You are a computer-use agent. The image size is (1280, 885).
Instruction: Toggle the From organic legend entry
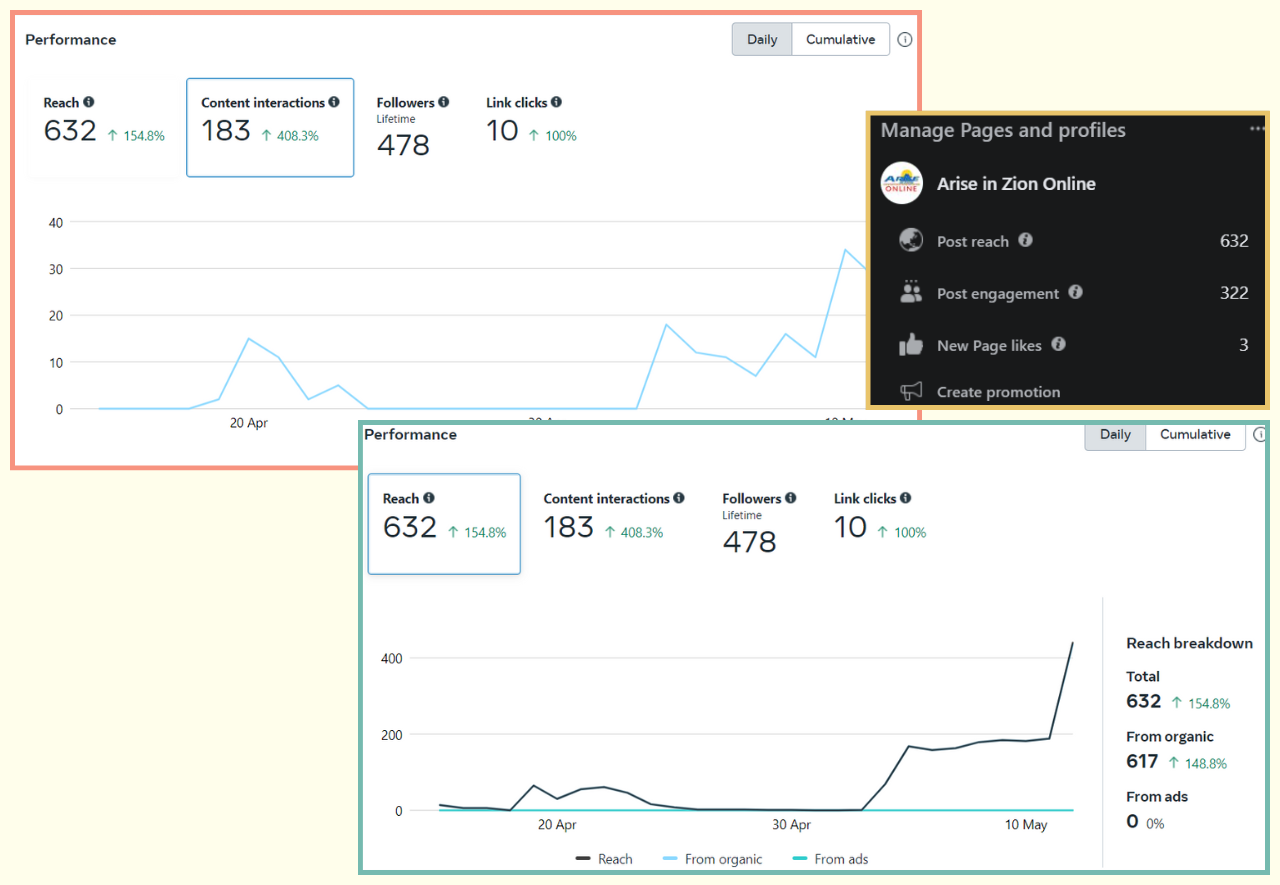(x=712, y=859)
